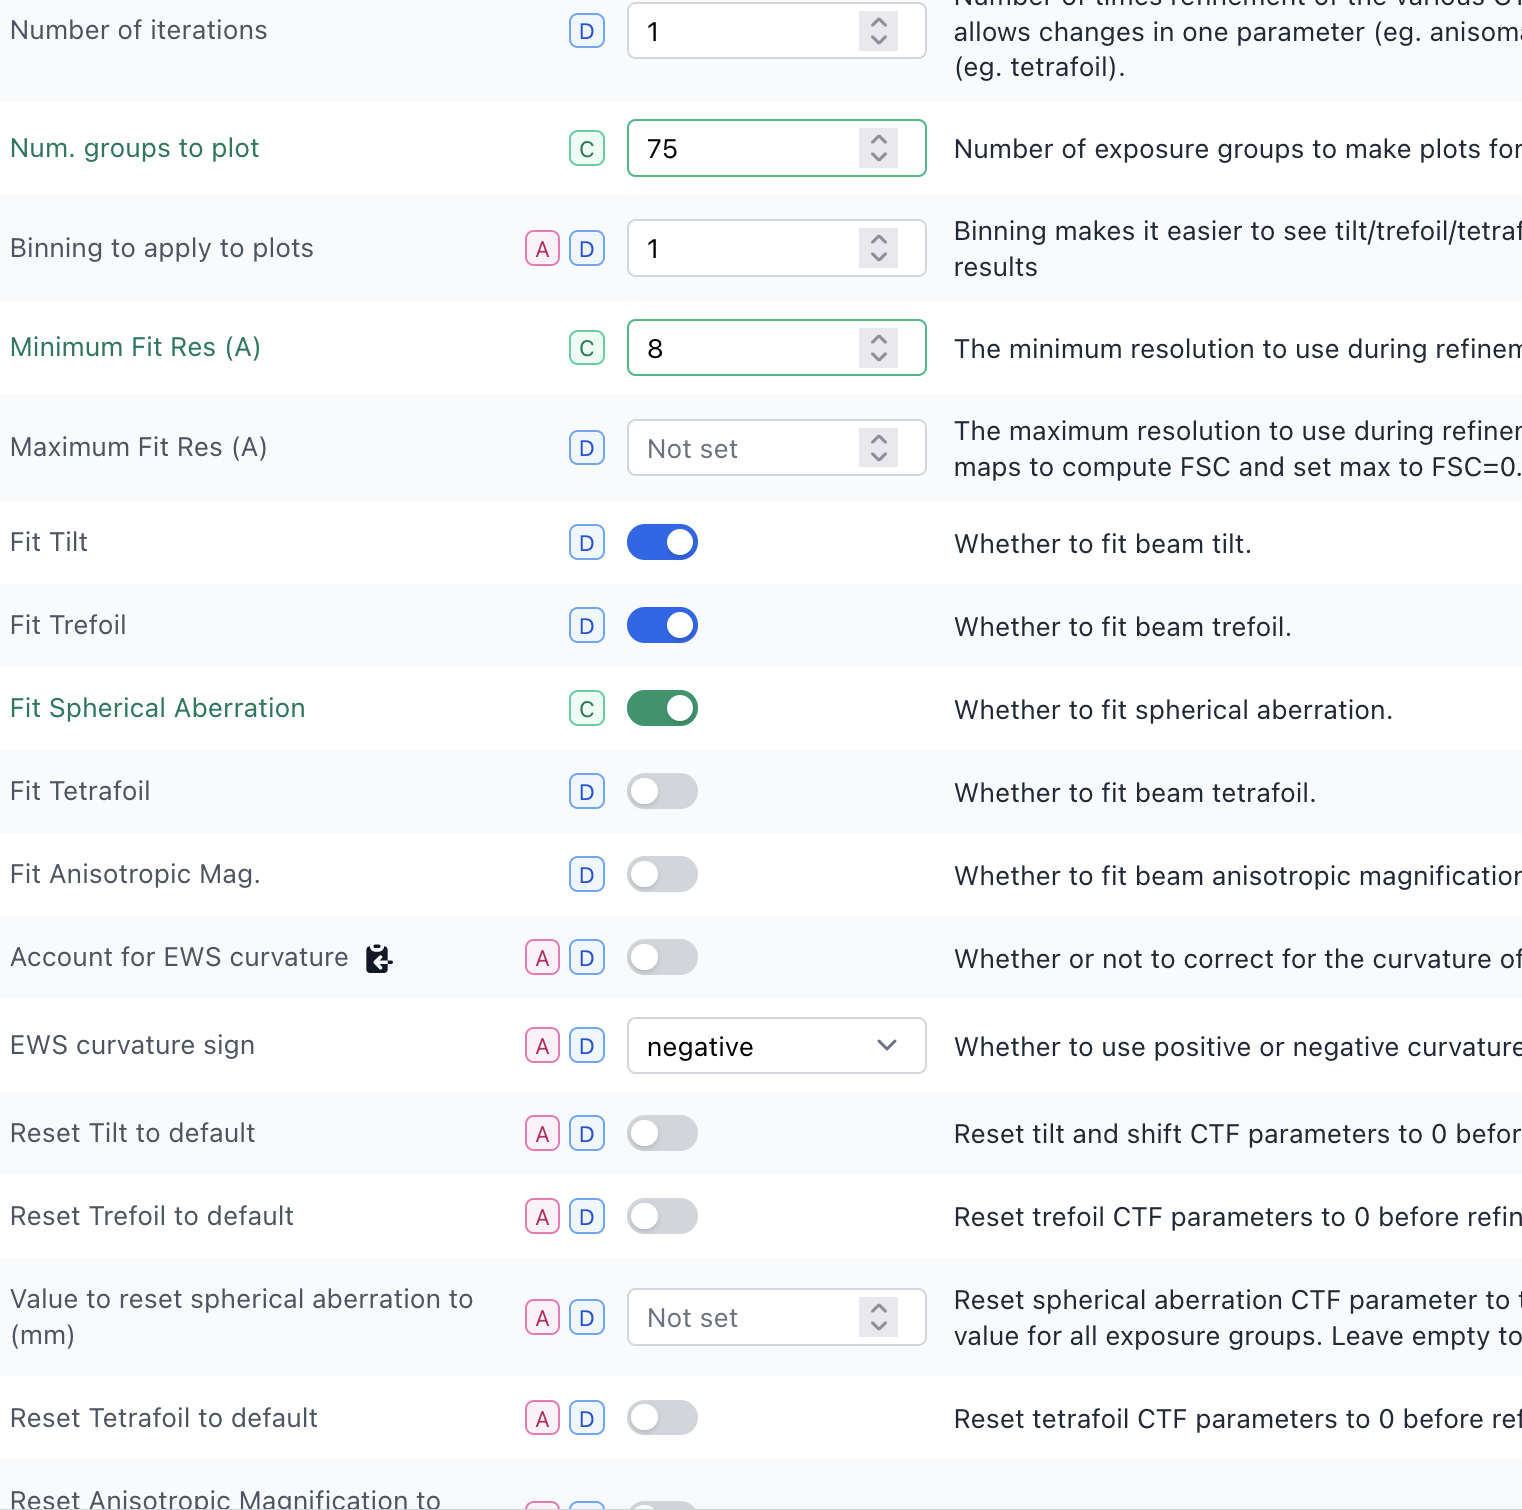Image resolution: width=1522 pixels, height=1510 pixels.
Task: Enable Account for EWS curvature
Action: coord(662,957)
